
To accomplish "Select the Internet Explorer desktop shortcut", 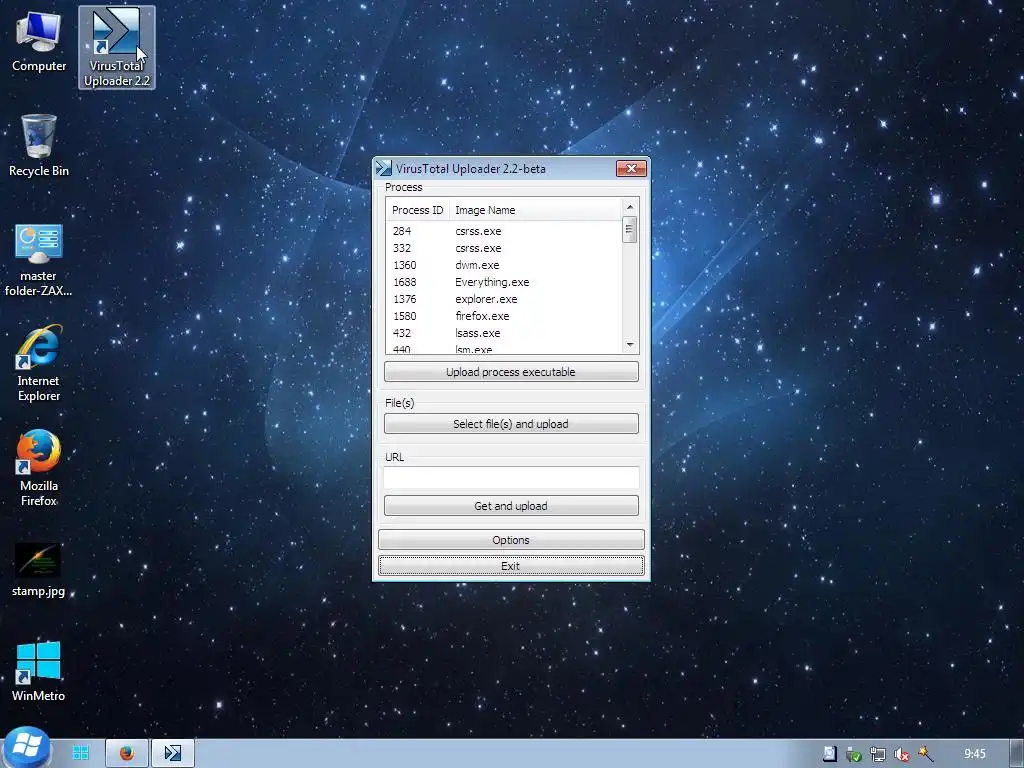I will [39, 362].
